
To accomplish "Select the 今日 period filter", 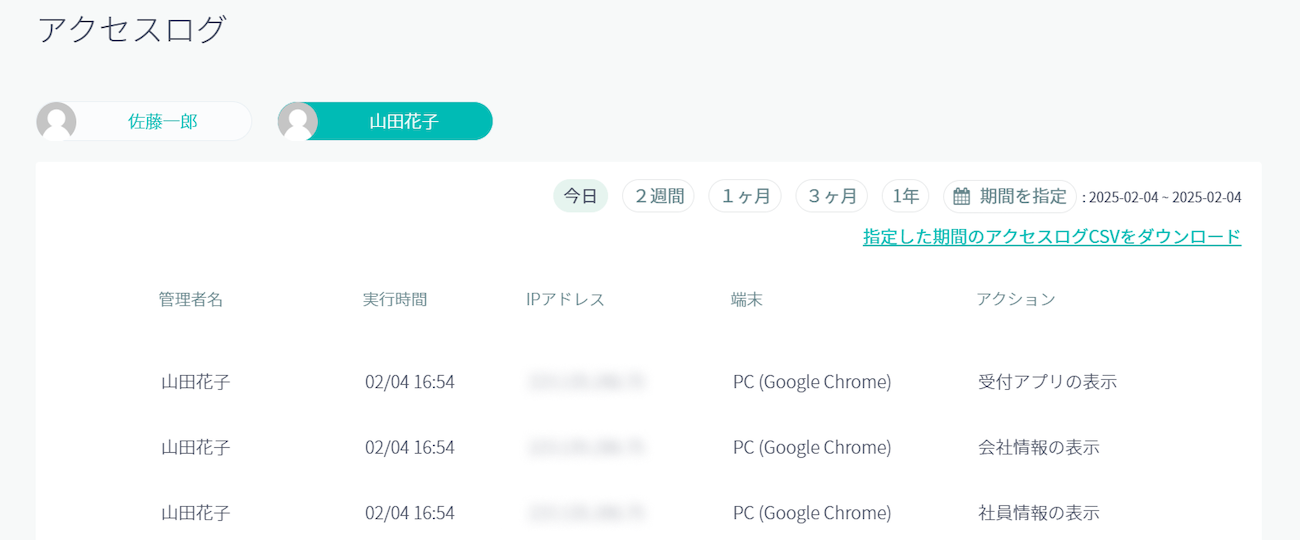I will [580, 196].
